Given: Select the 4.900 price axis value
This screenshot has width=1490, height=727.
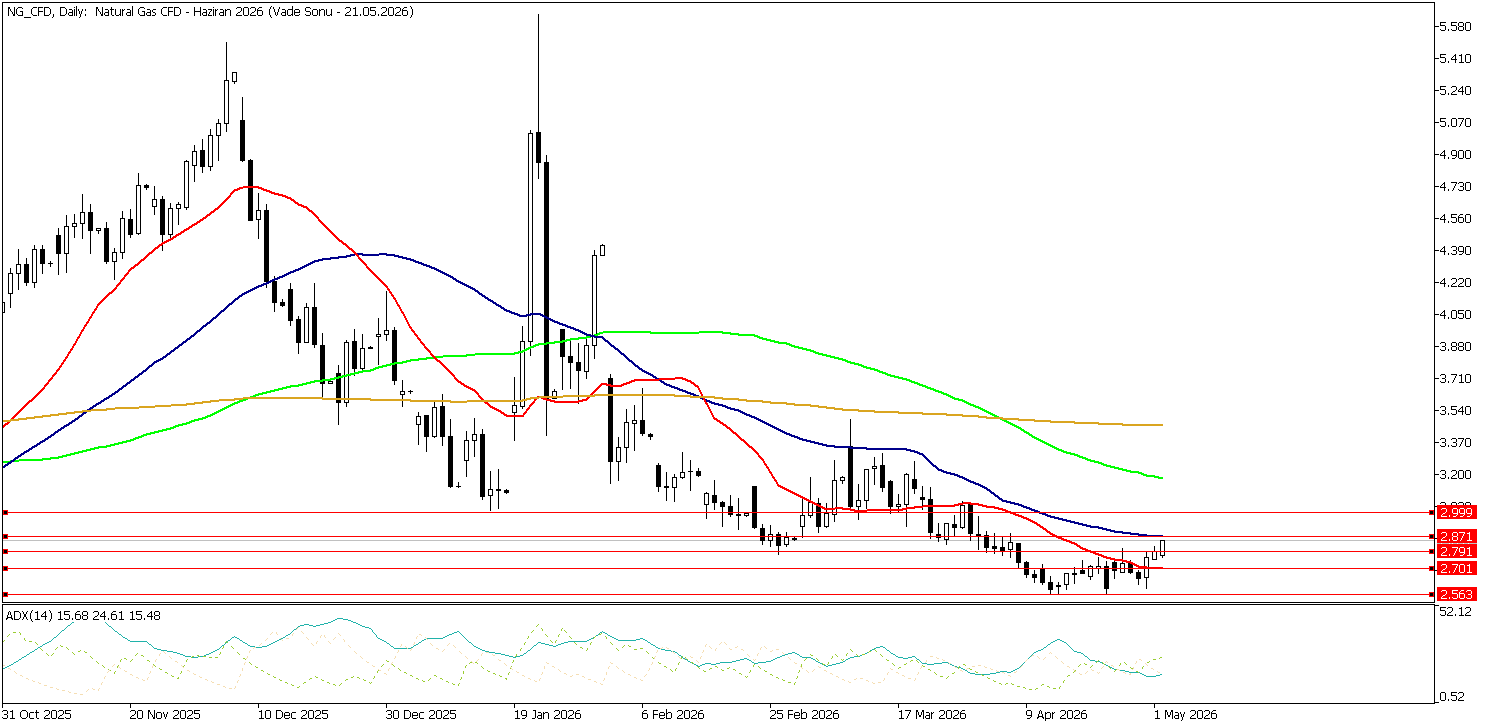Looking at the screenshot, I should click(x=1456, y=154).
